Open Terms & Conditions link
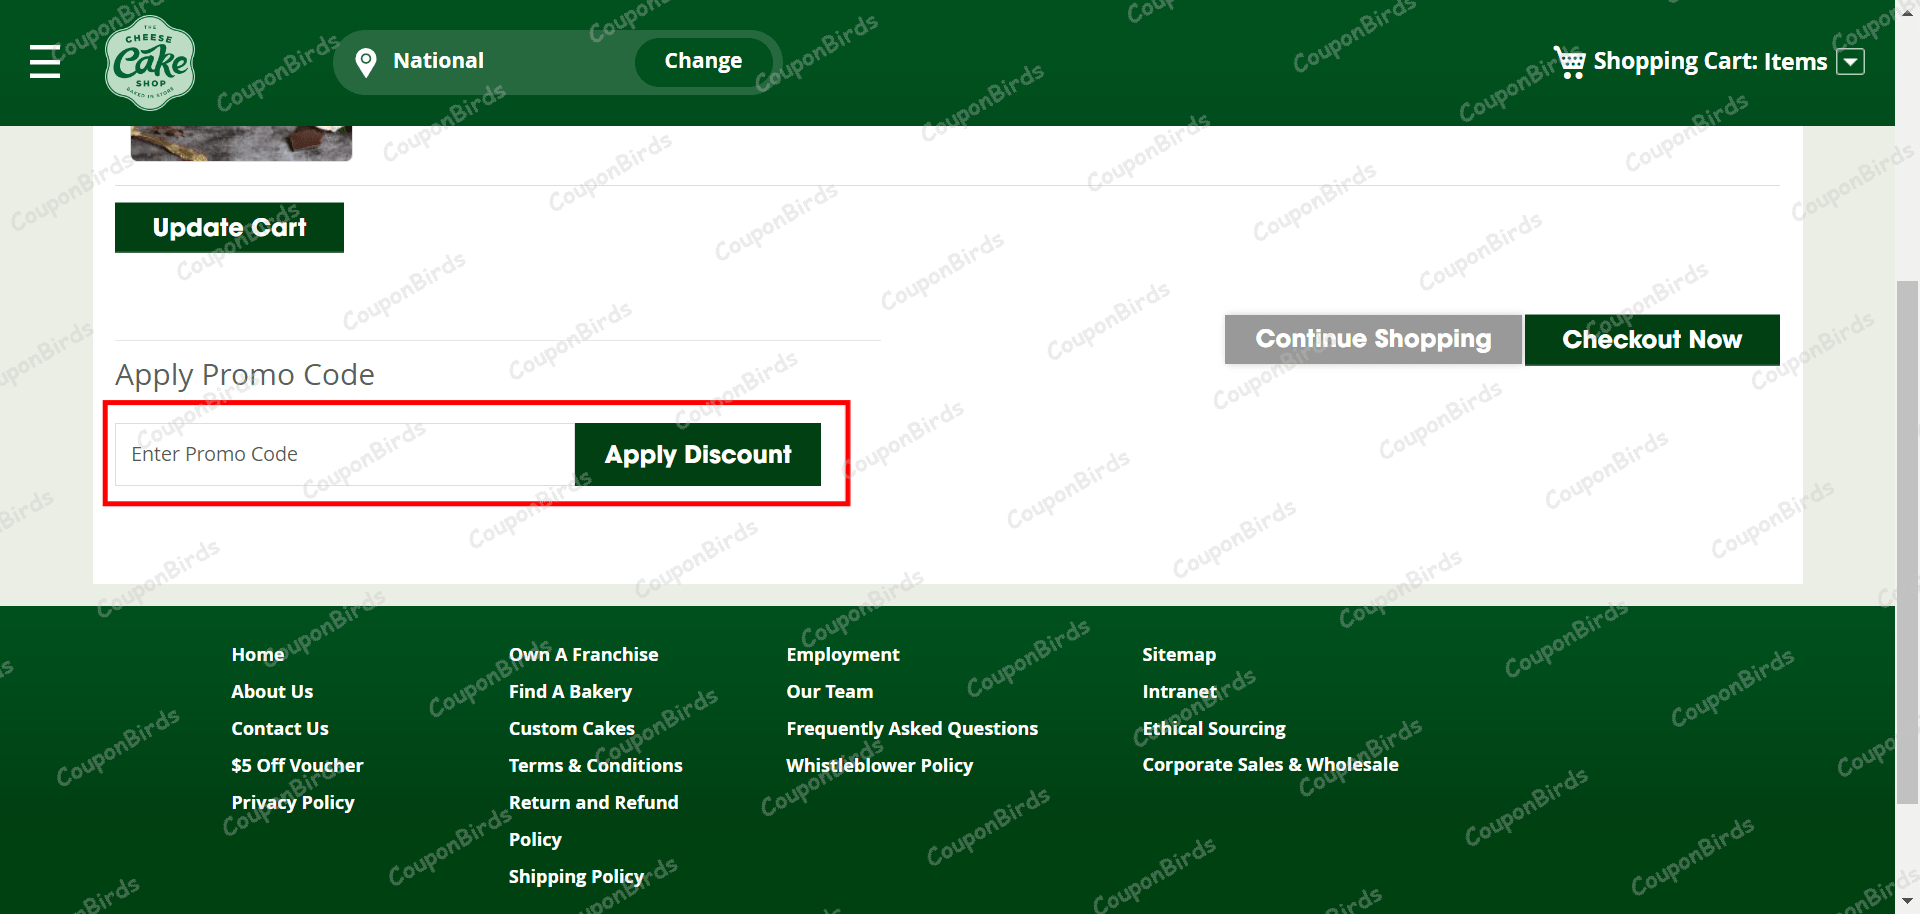 click(x=595, y=766)
